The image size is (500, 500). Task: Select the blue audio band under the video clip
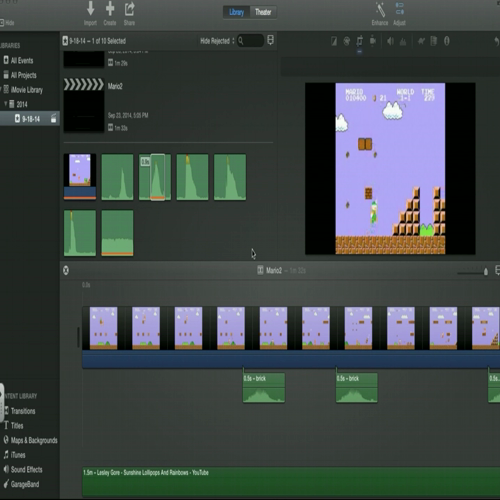tap(291, 359)
